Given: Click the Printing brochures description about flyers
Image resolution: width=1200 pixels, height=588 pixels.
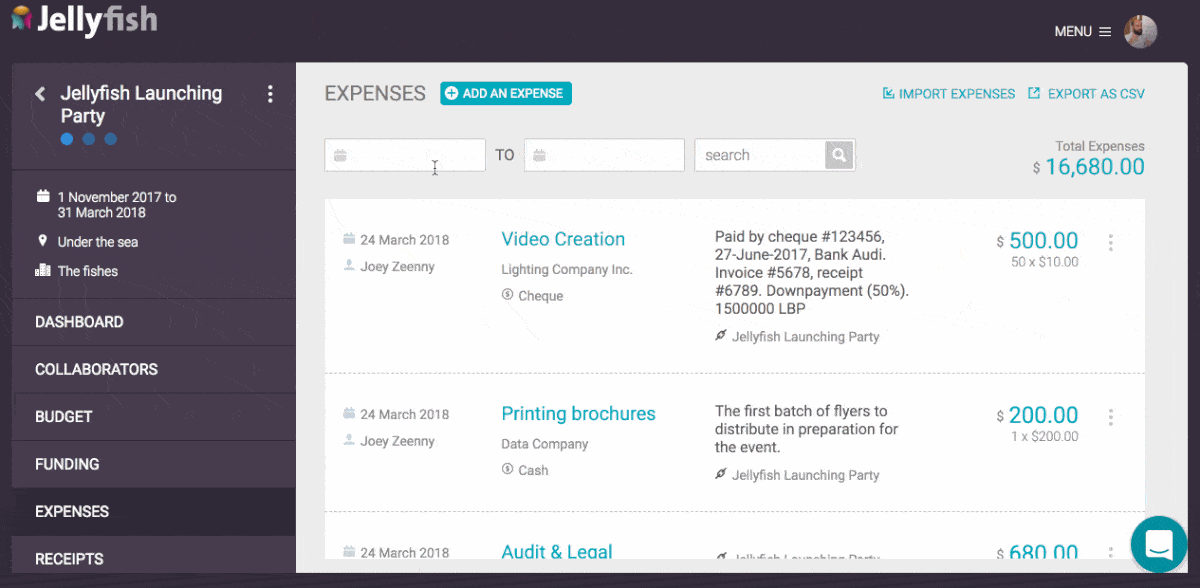Looking at the screenshot, I should (807, 429).
